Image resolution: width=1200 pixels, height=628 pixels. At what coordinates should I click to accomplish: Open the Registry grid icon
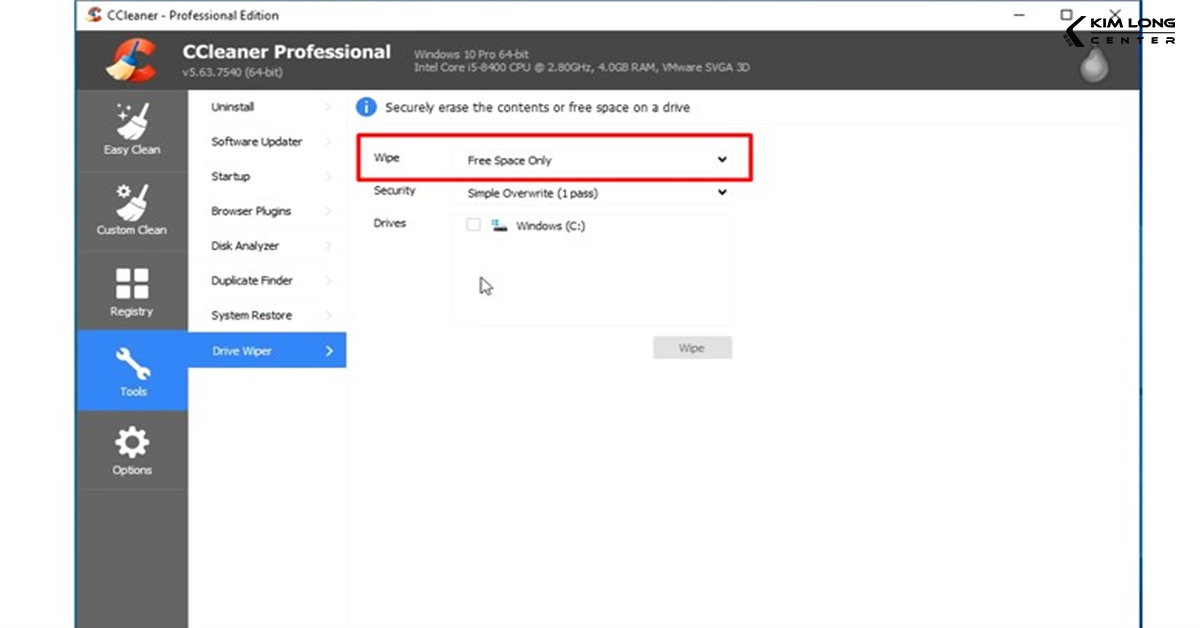click(x=131, y=283)
